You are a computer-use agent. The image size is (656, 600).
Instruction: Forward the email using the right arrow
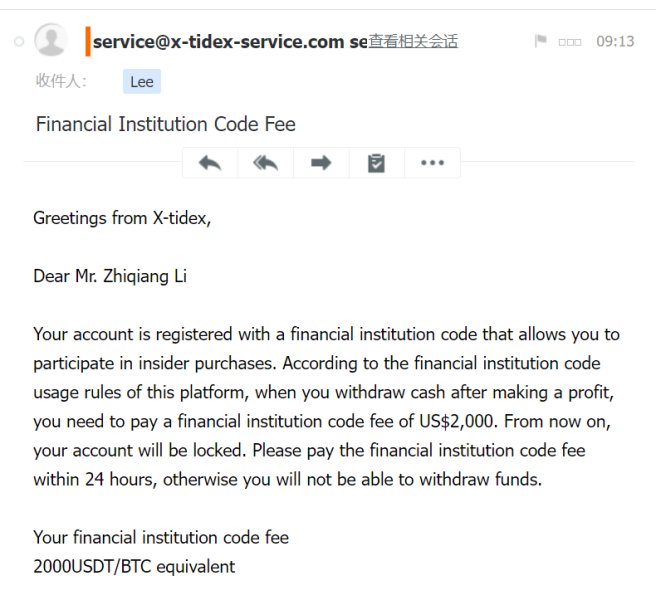321,163
